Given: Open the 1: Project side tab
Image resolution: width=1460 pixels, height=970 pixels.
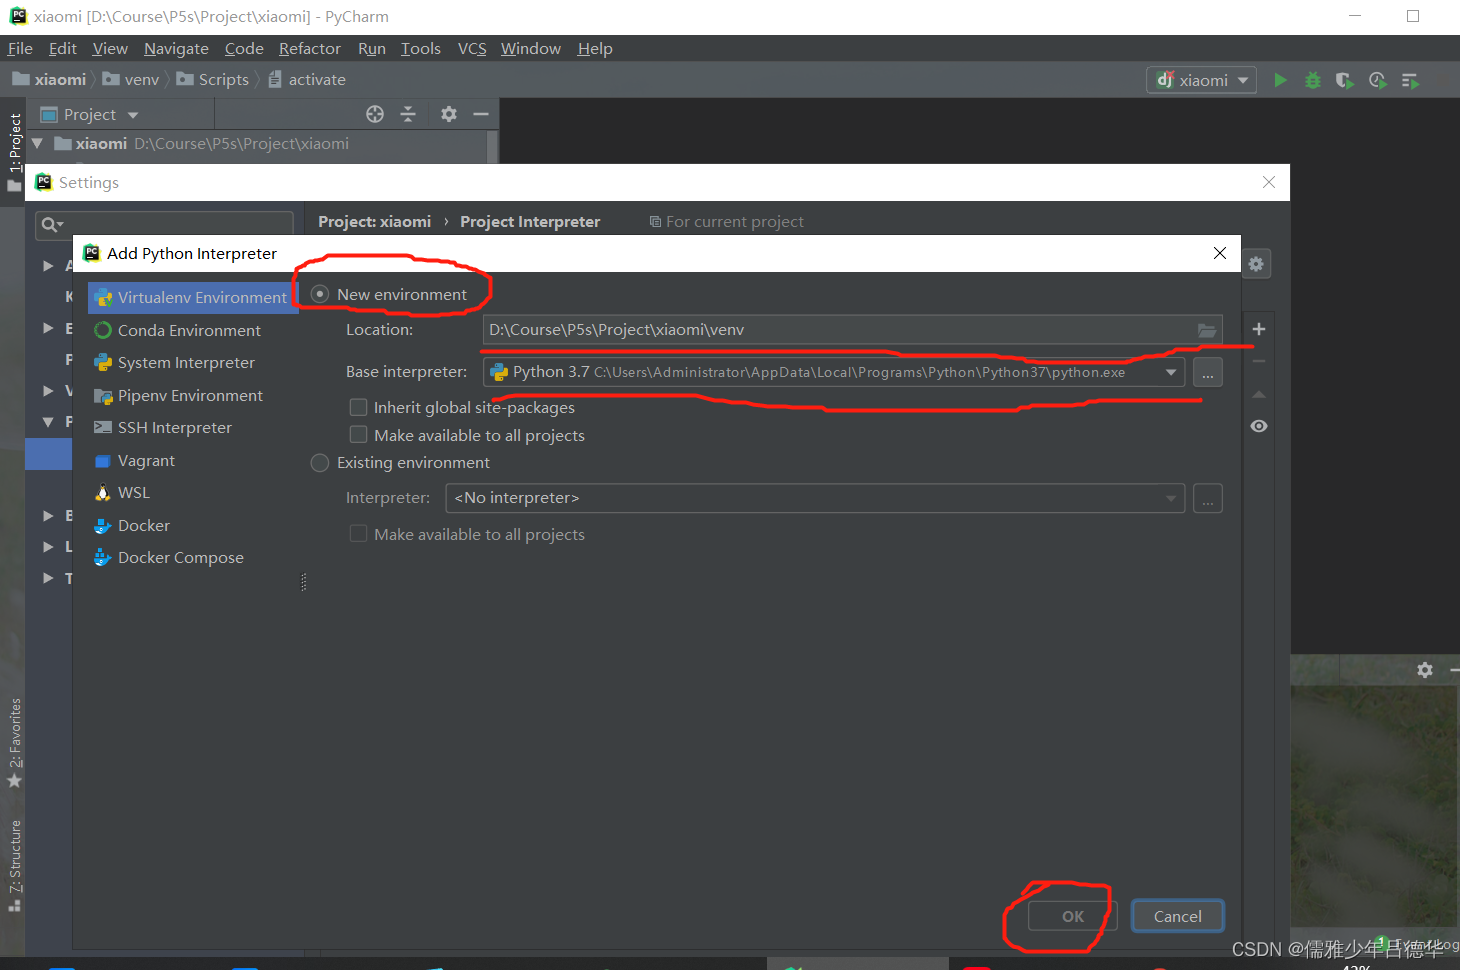Looking at the screenshot, I should (x=14, y=152).
